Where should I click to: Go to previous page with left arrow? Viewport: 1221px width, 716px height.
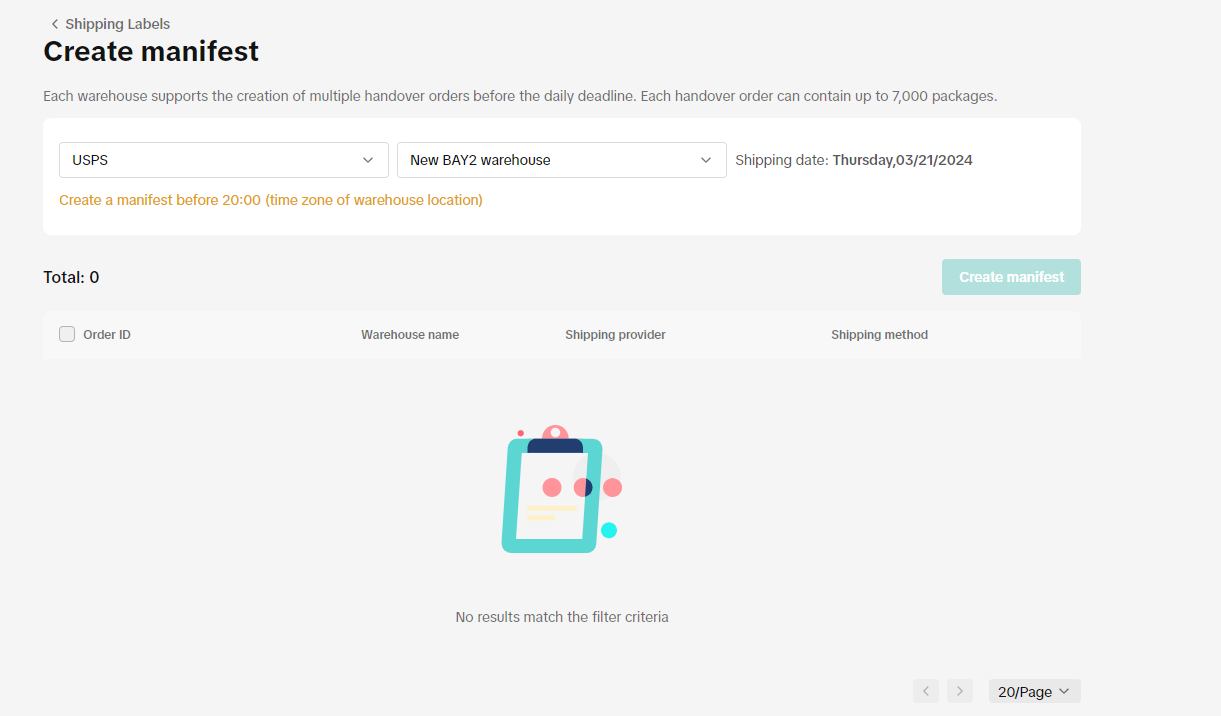[926, 691]
